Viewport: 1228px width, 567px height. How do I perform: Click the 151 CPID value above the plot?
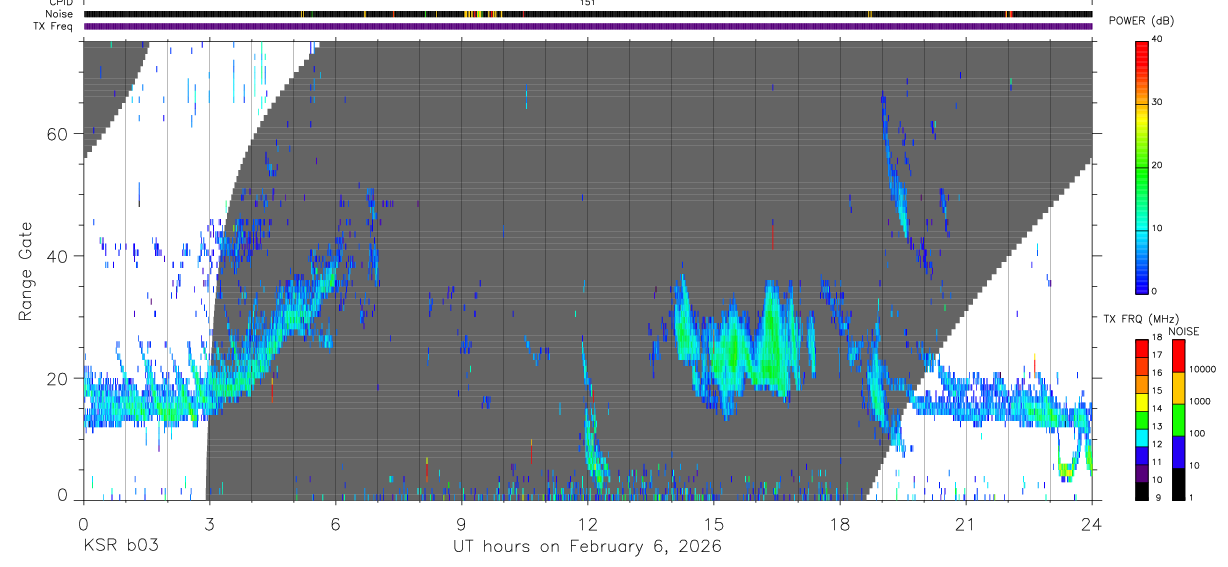point(587,3)
